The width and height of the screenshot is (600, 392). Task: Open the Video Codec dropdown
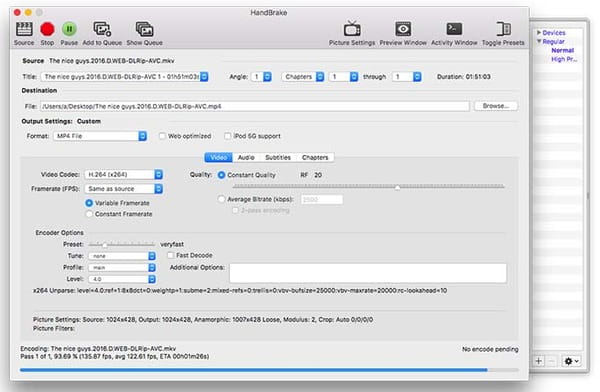(x=124, y=175)
